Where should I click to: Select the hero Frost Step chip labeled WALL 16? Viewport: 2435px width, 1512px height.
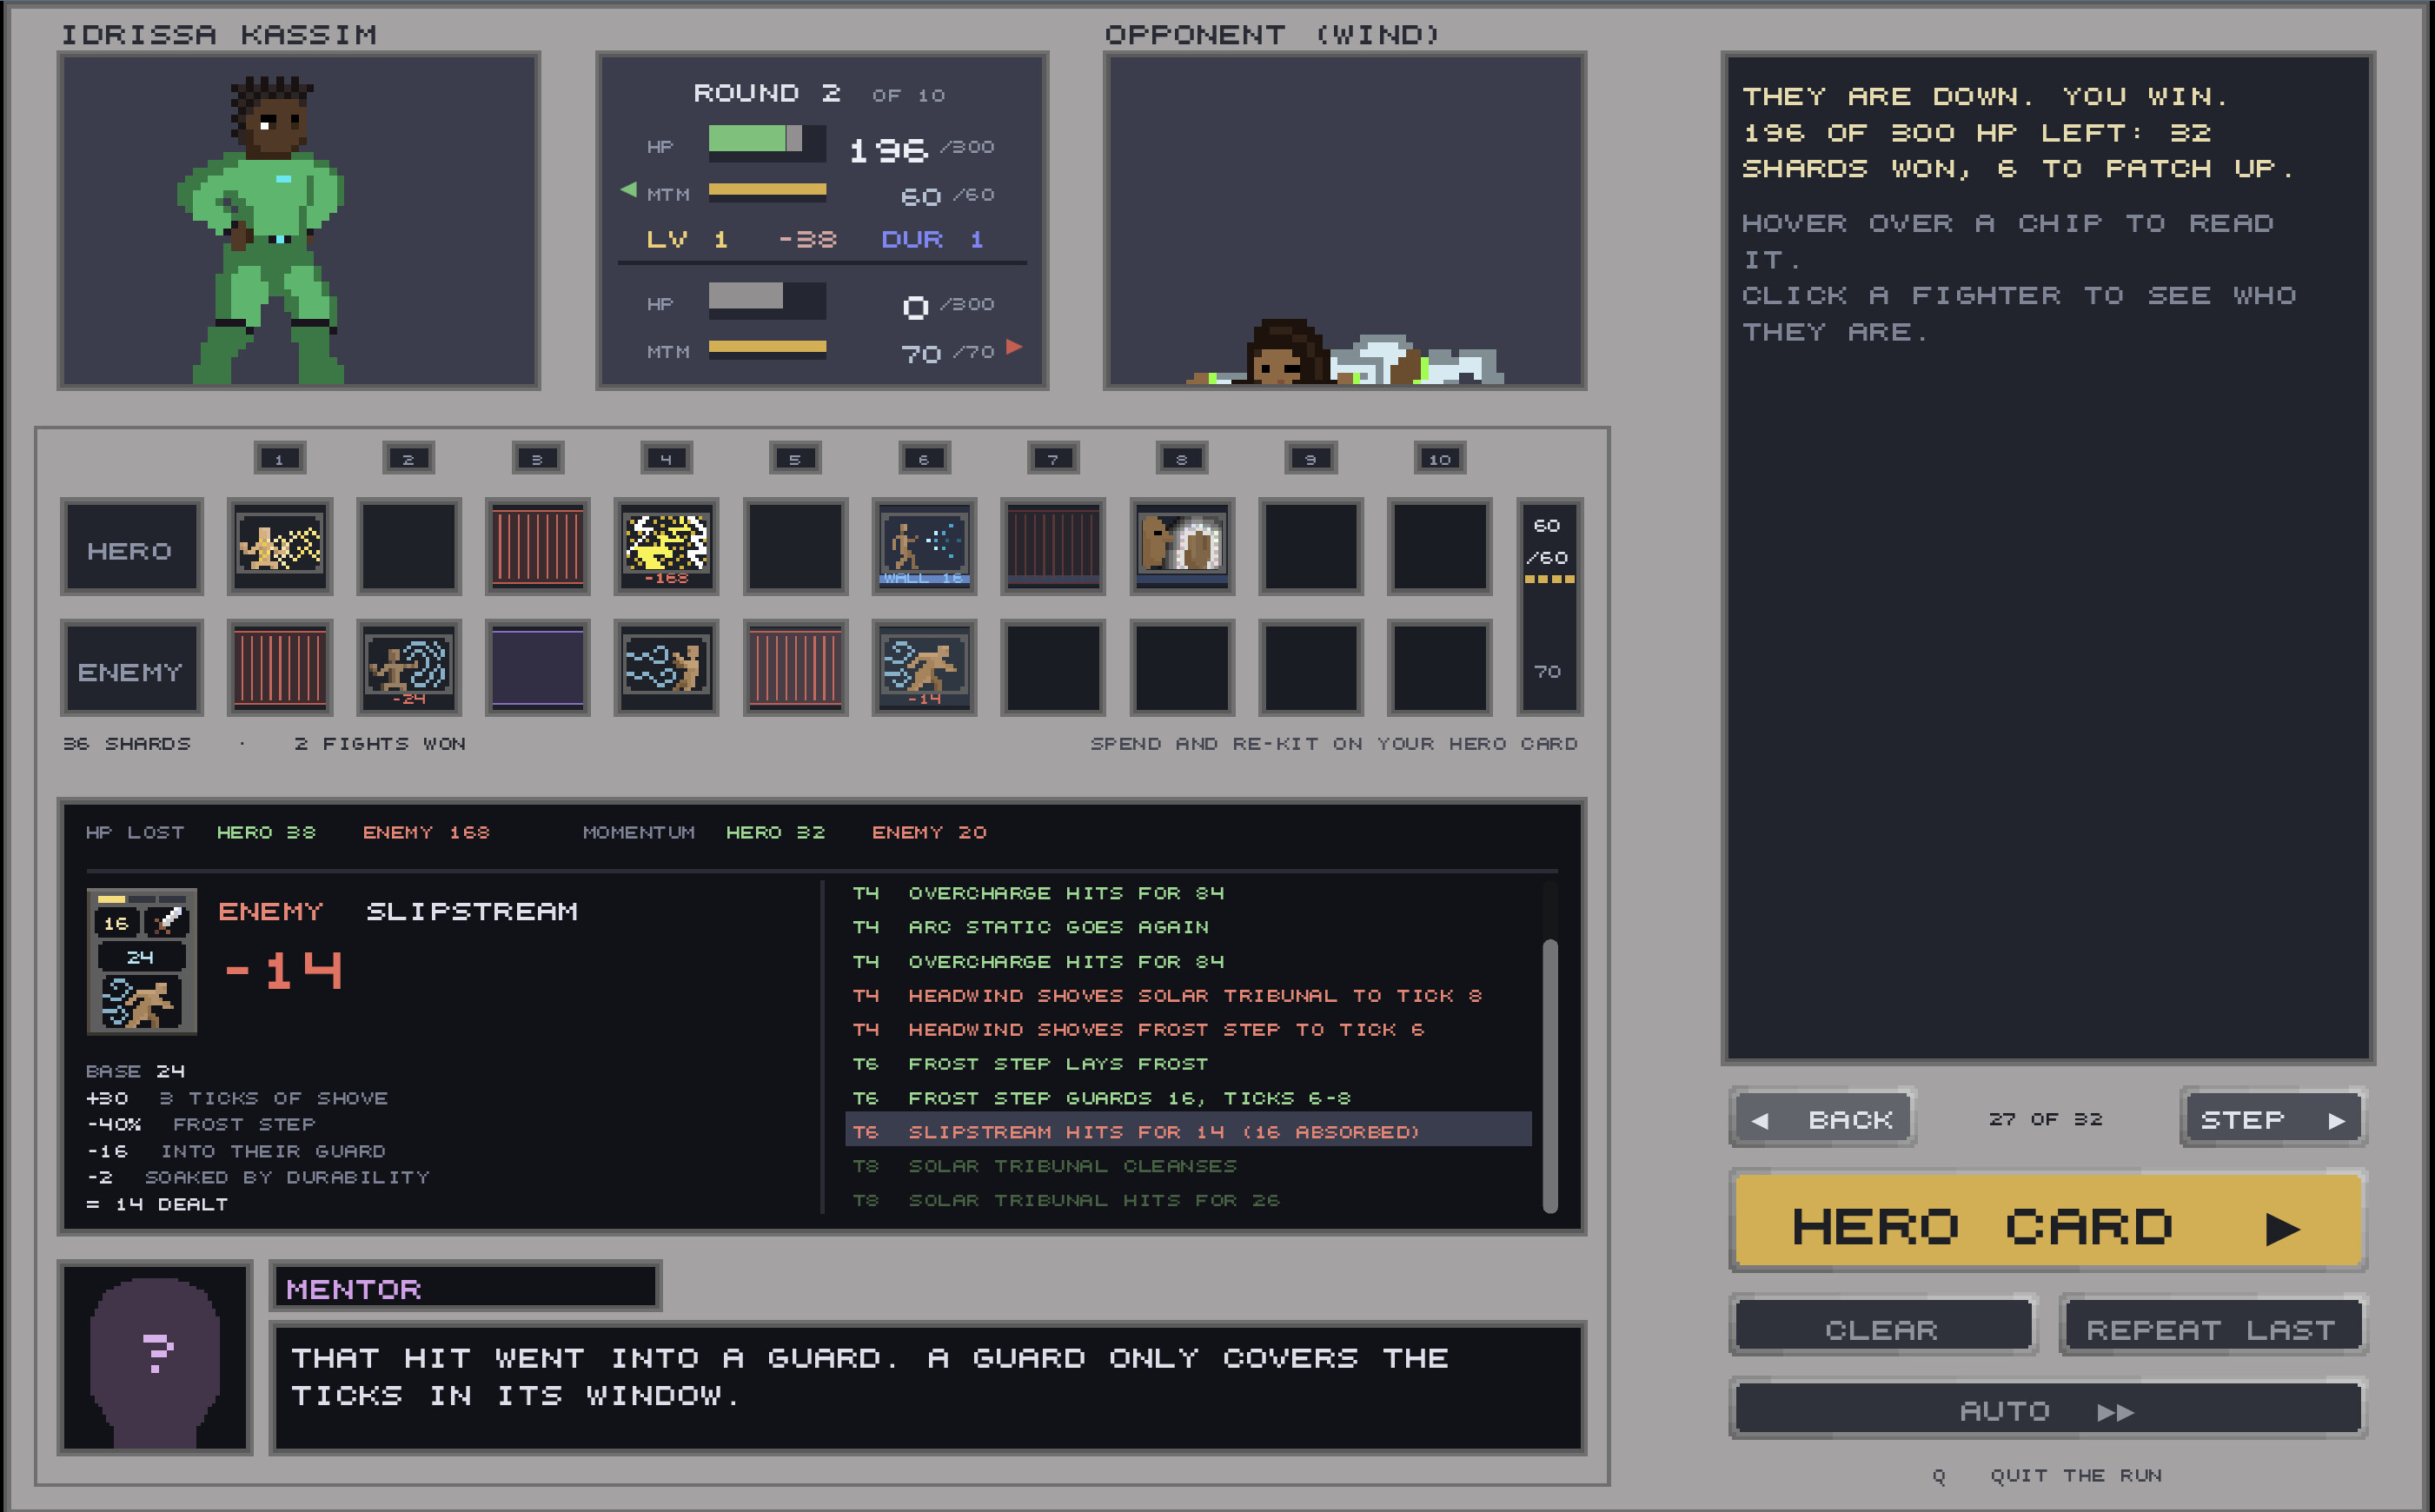click(924, 546)
